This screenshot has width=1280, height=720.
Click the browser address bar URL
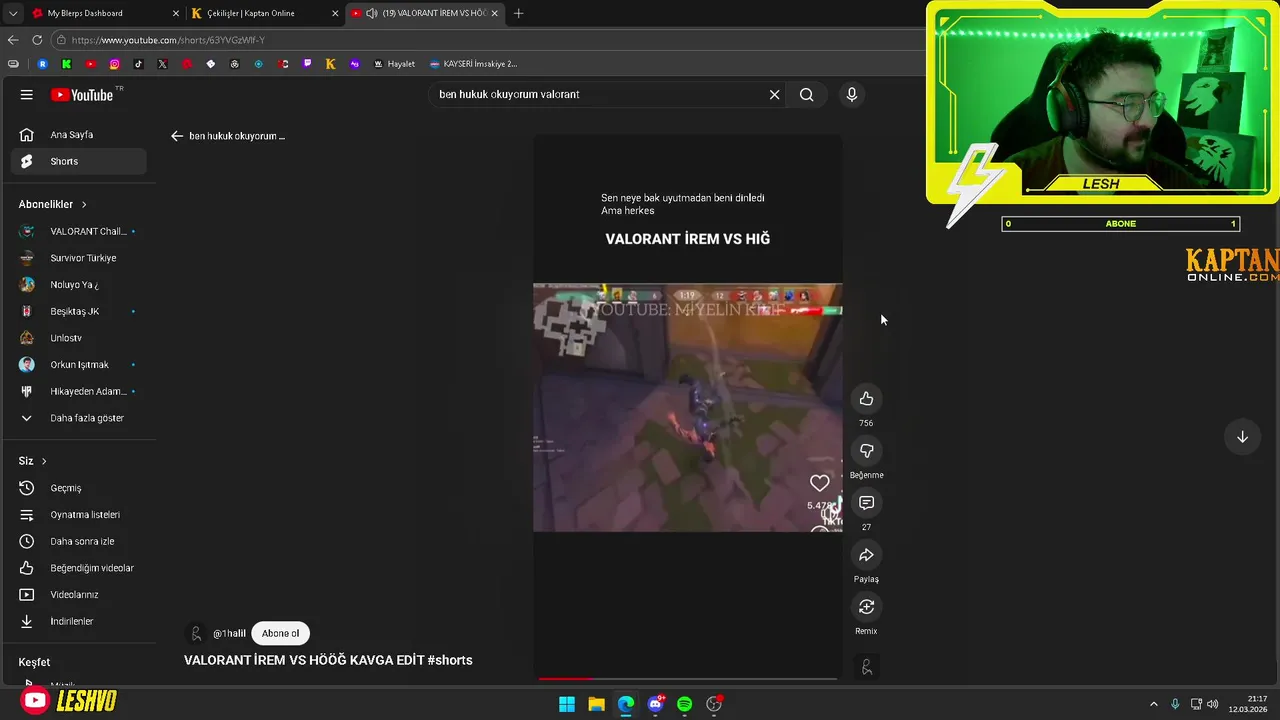pos(168,40)
